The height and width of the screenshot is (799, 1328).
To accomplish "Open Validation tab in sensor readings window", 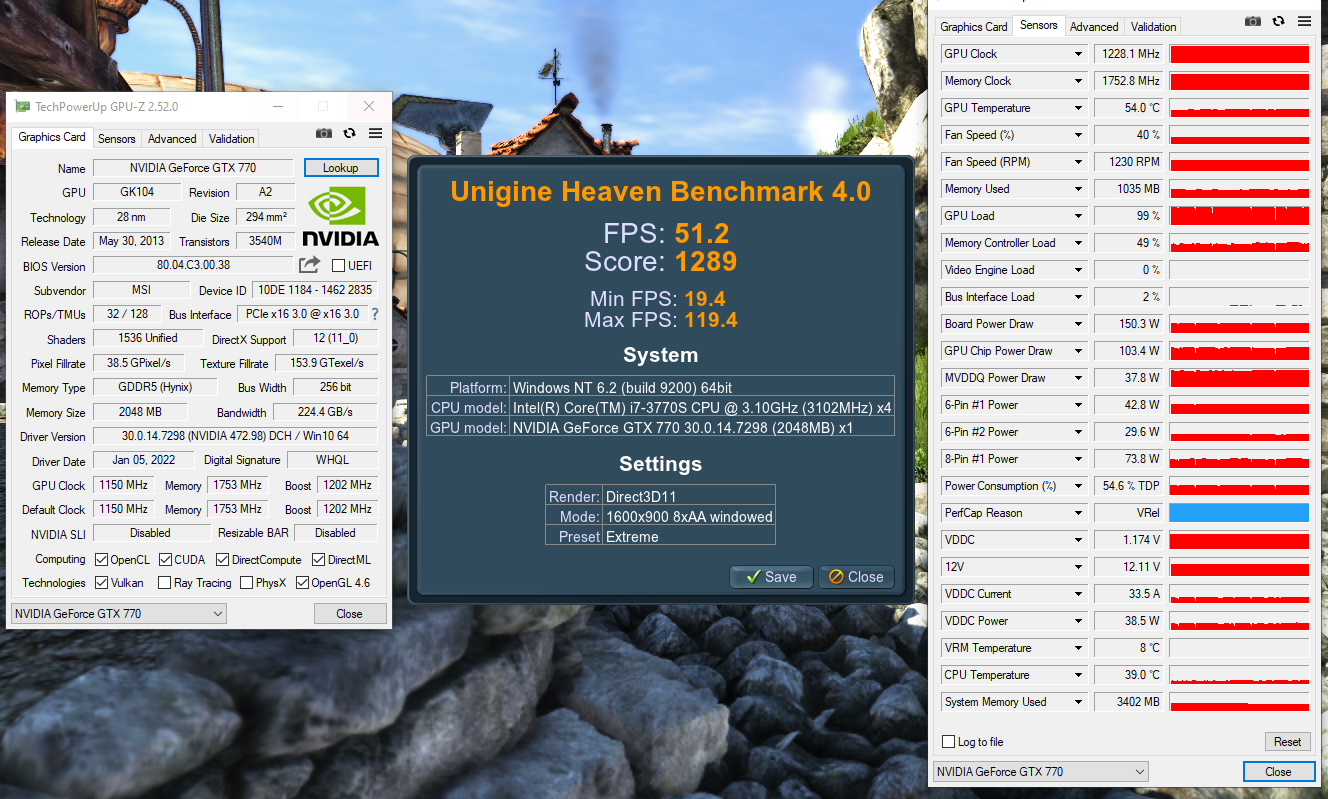I will point(1154,27).
